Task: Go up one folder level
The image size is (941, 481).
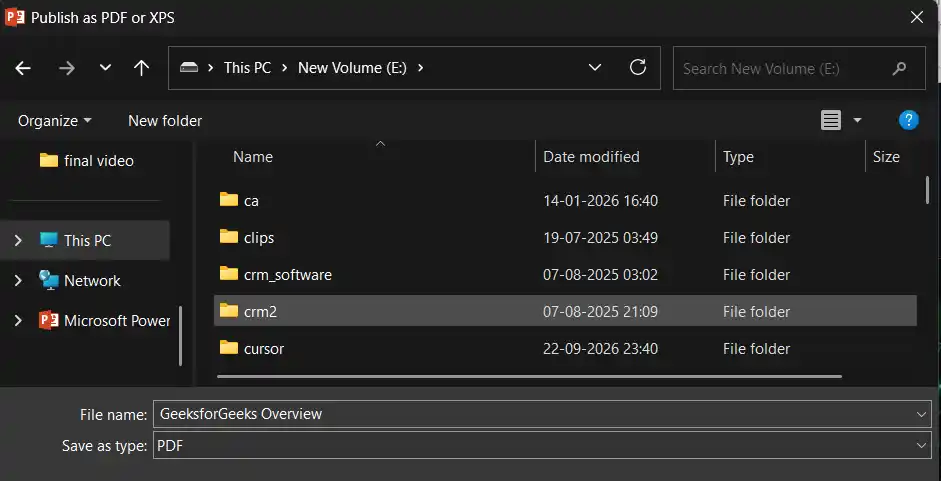Action: click(x=141, y=68)
